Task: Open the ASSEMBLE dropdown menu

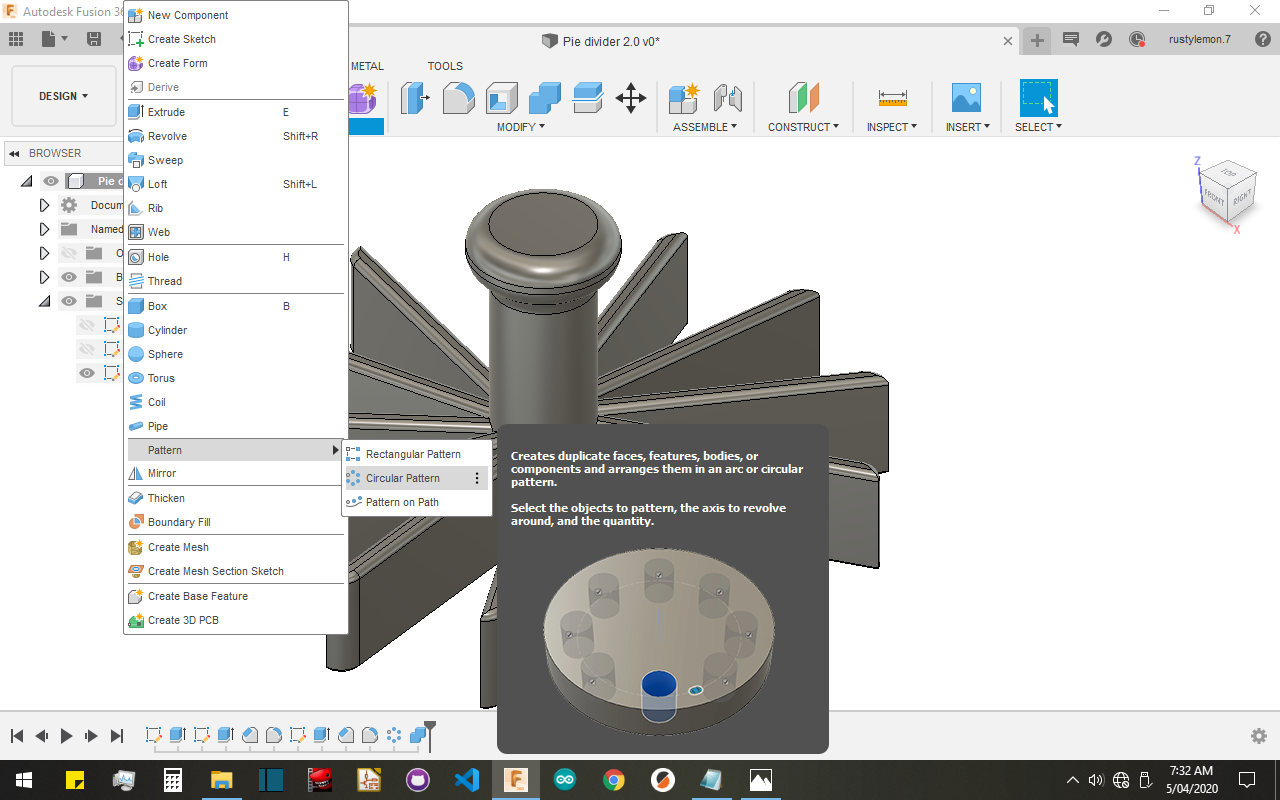Action: pos(705,127)
